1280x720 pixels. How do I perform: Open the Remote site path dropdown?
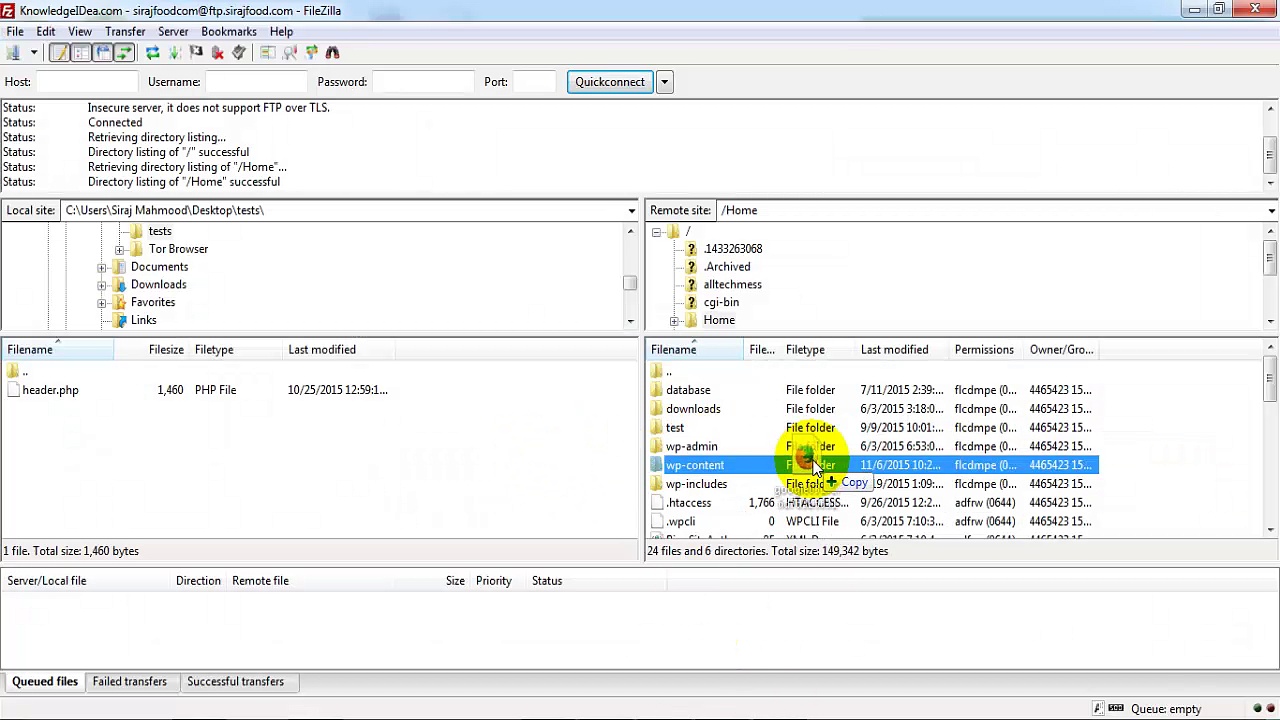pyautogui.click(x=1271, y=211)
